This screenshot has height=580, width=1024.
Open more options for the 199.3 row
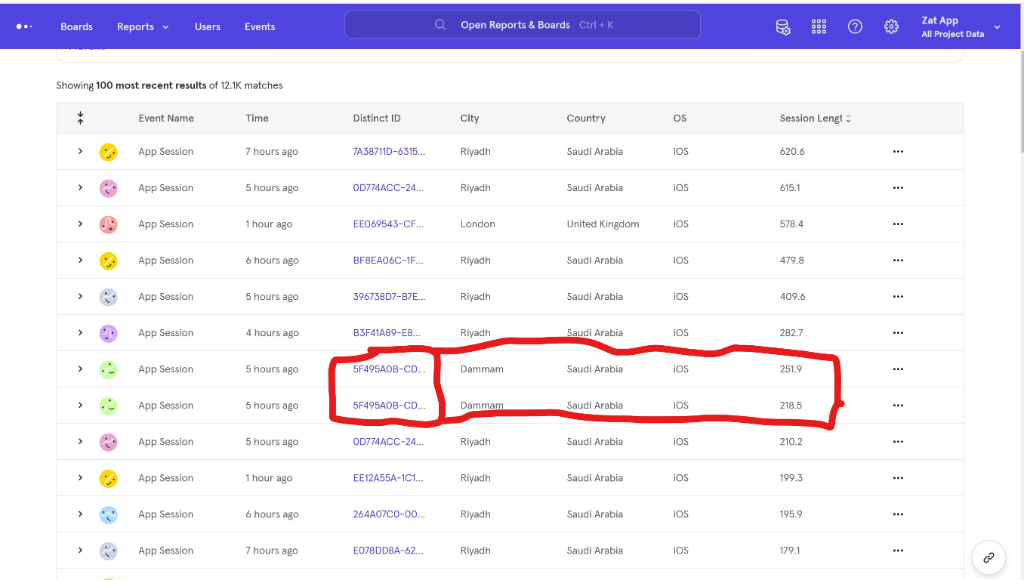(898, 478)
